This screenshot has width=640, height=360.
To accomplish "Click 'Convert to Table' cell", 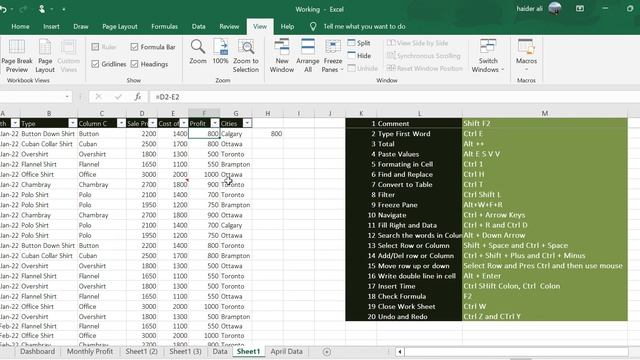I will click(419, 184).
